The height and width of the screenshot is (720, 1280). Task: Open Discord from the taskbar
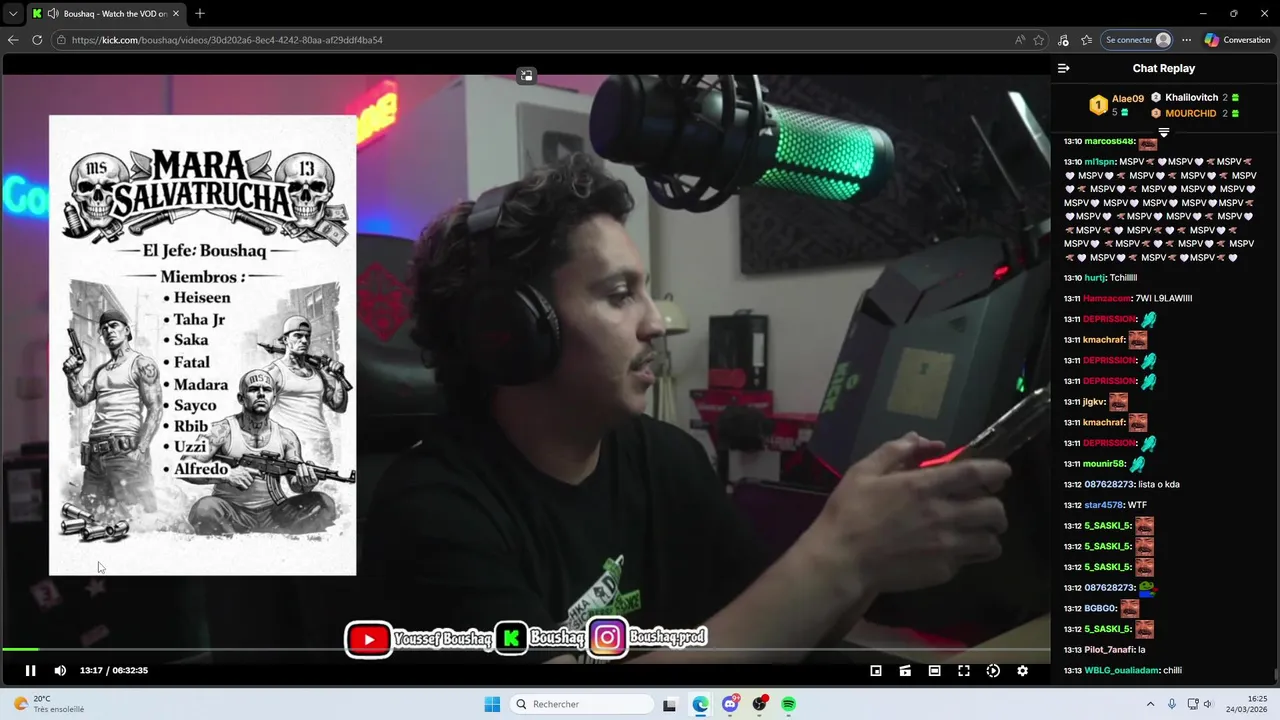[x=730, y=704]
